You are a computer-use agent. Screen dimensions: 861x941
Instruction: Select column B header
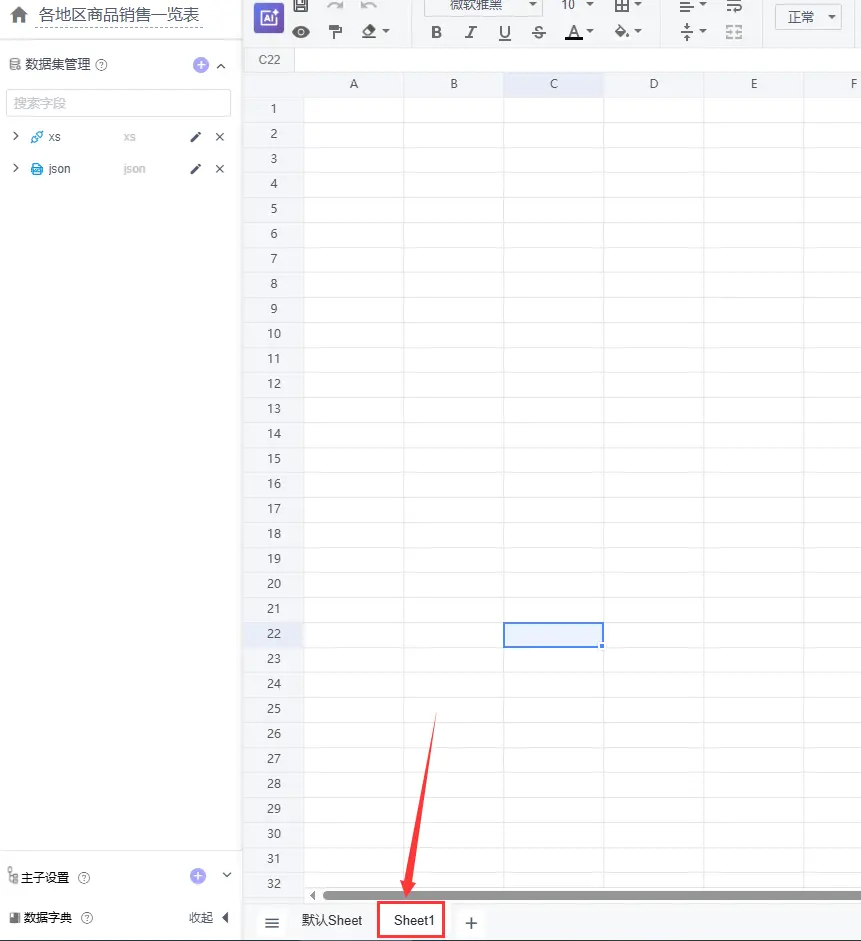454,84
